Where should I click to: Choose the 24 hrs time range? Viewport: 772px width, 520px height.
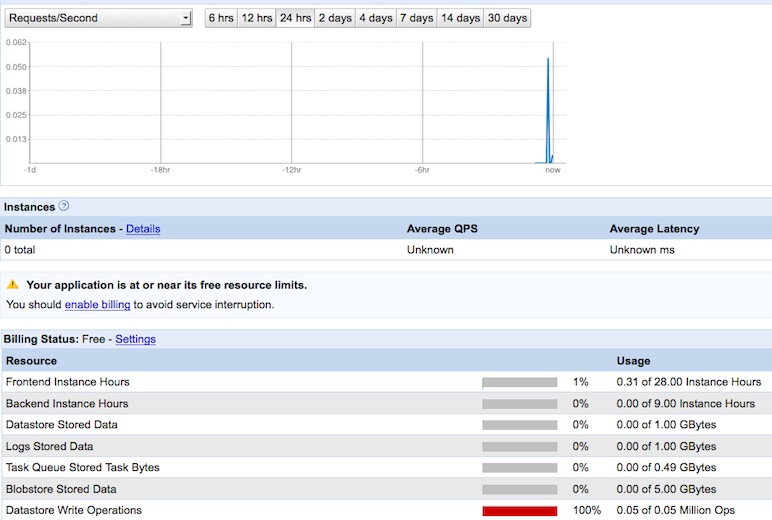pos(295,18)
